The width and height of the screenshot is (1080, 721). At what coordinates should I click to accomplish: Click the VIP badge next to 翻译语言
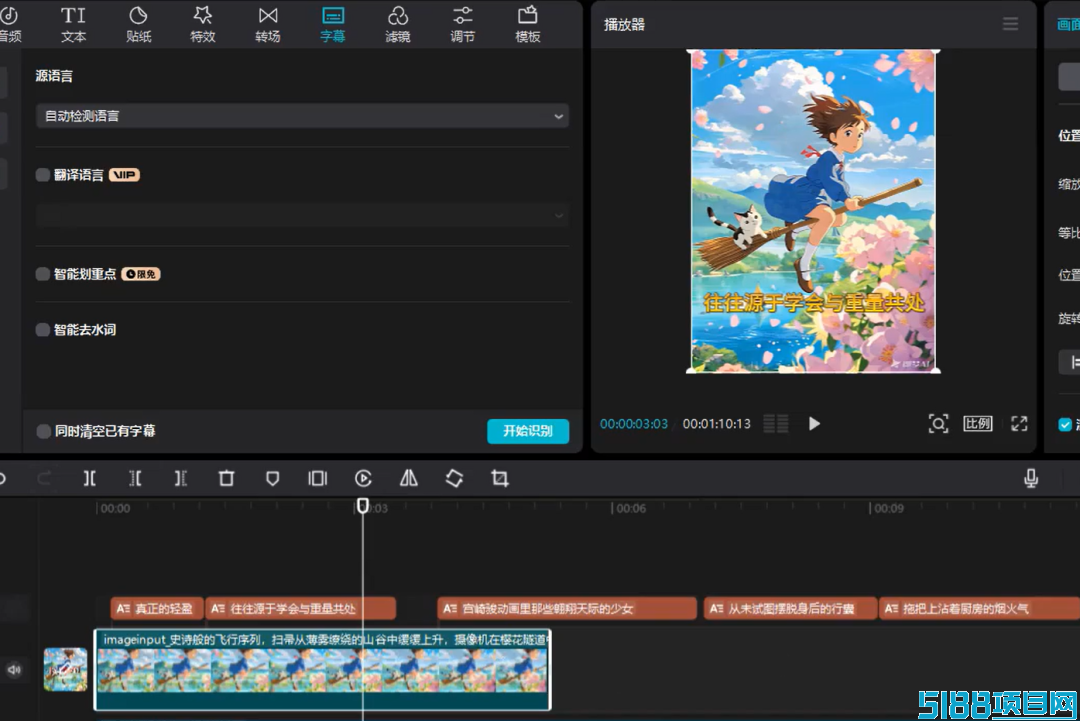(x=124, y=175)
